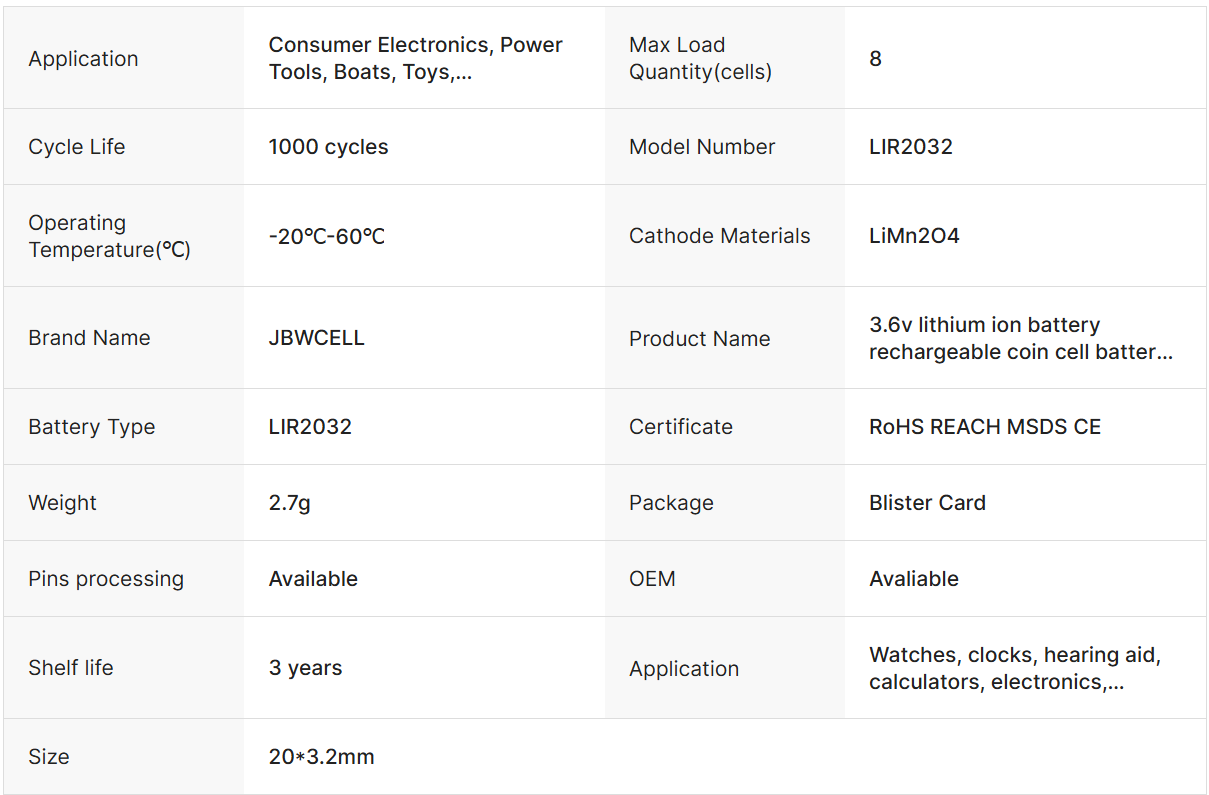The image size is (1209, 795).
Task: Click the Pins processing label
Action: (x=106, y=579)
